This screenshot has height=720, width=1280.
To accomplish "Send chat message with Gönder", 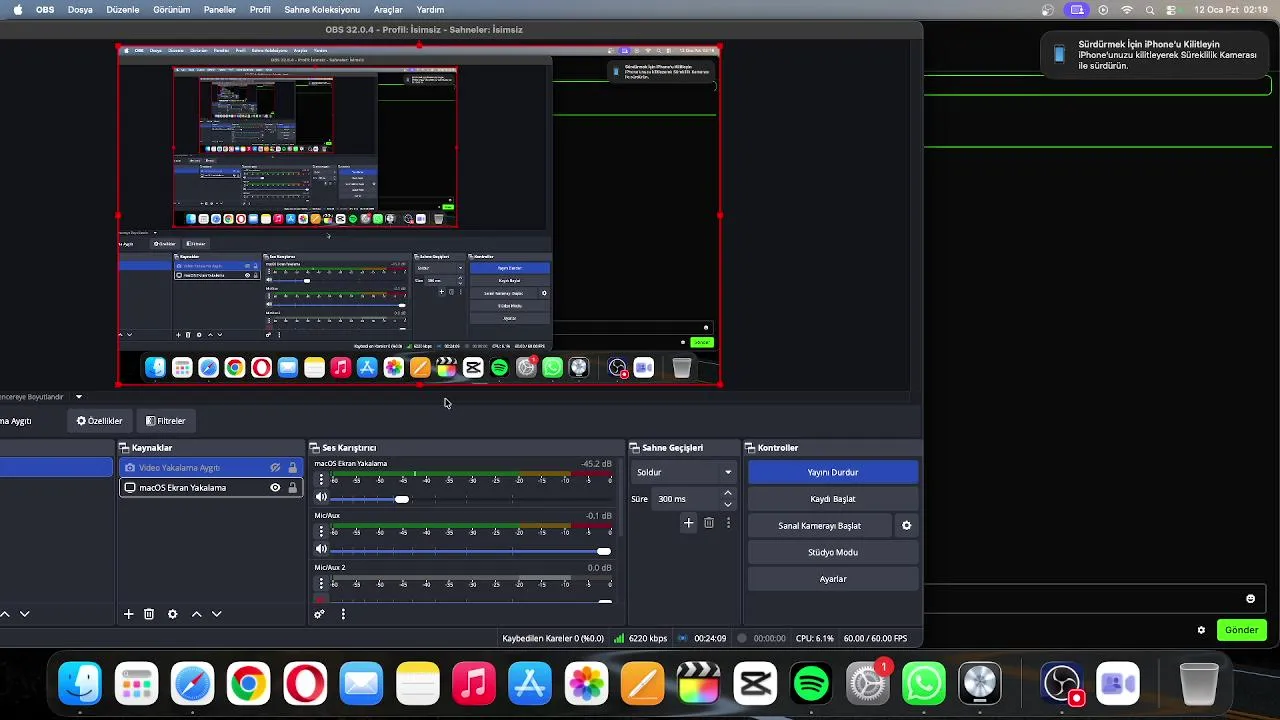I will (1241, 630).
